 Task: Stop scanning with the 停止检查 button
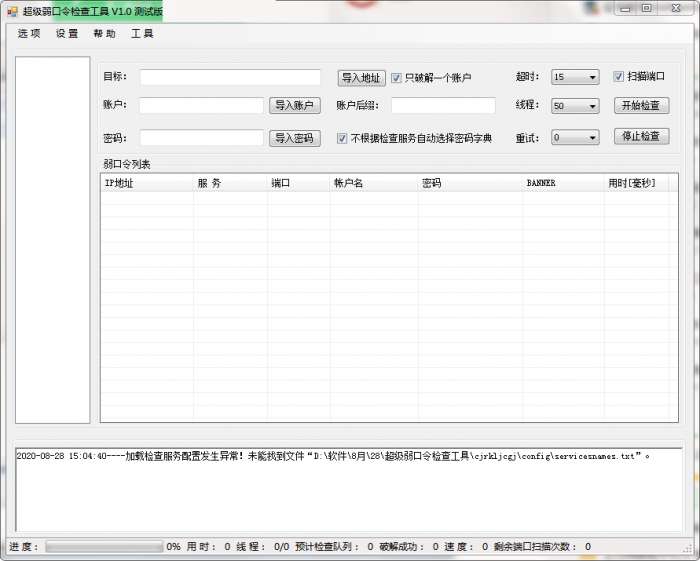point(641,136)
